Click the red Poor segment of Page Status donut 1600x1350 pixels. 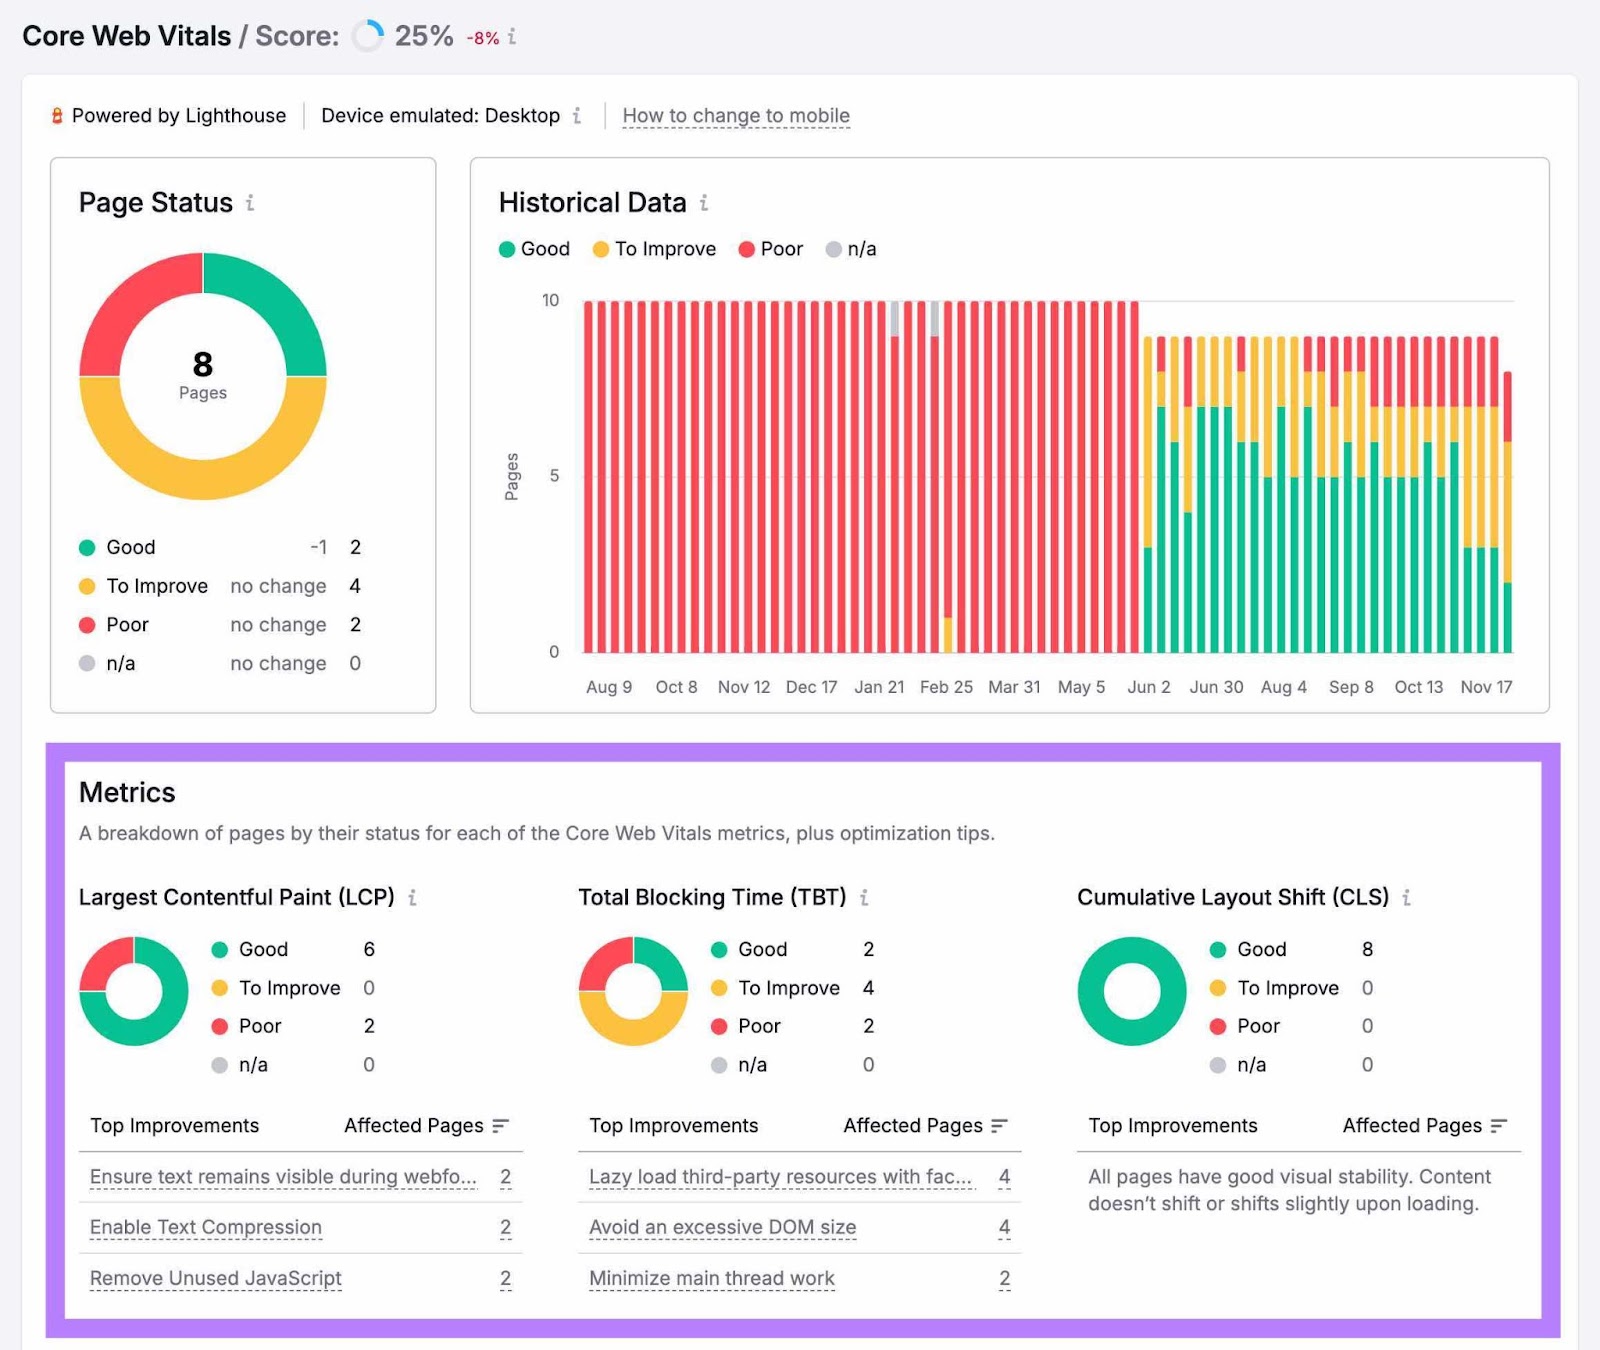pos(125,300)
